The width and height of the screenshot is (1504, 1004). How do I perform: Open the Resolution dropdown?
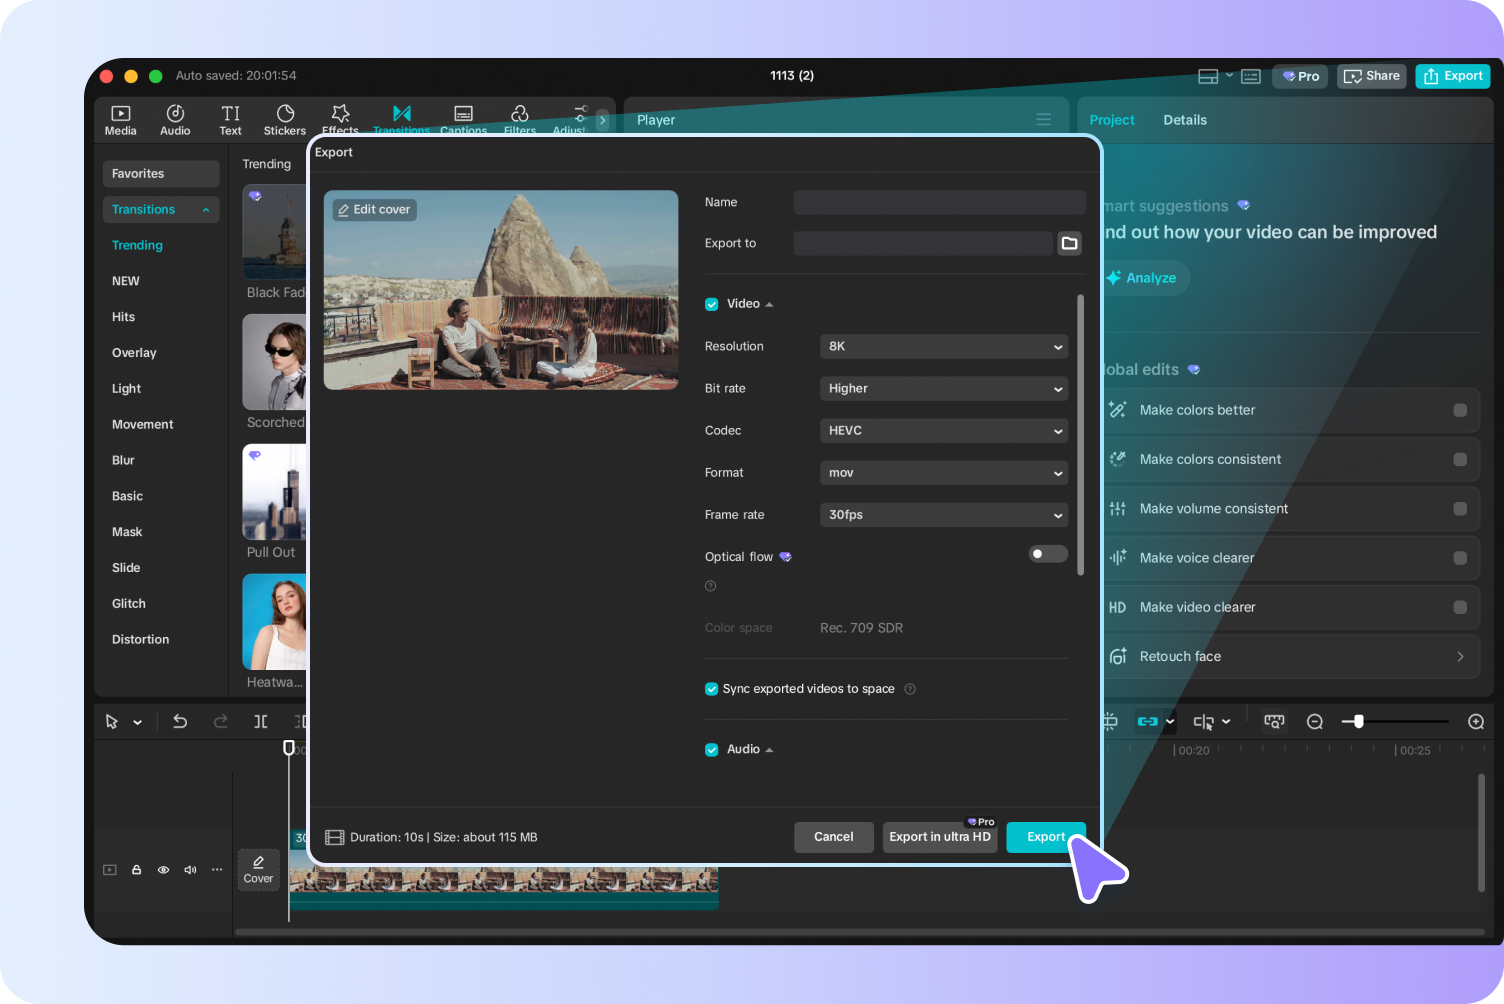[x=943, y=346]
